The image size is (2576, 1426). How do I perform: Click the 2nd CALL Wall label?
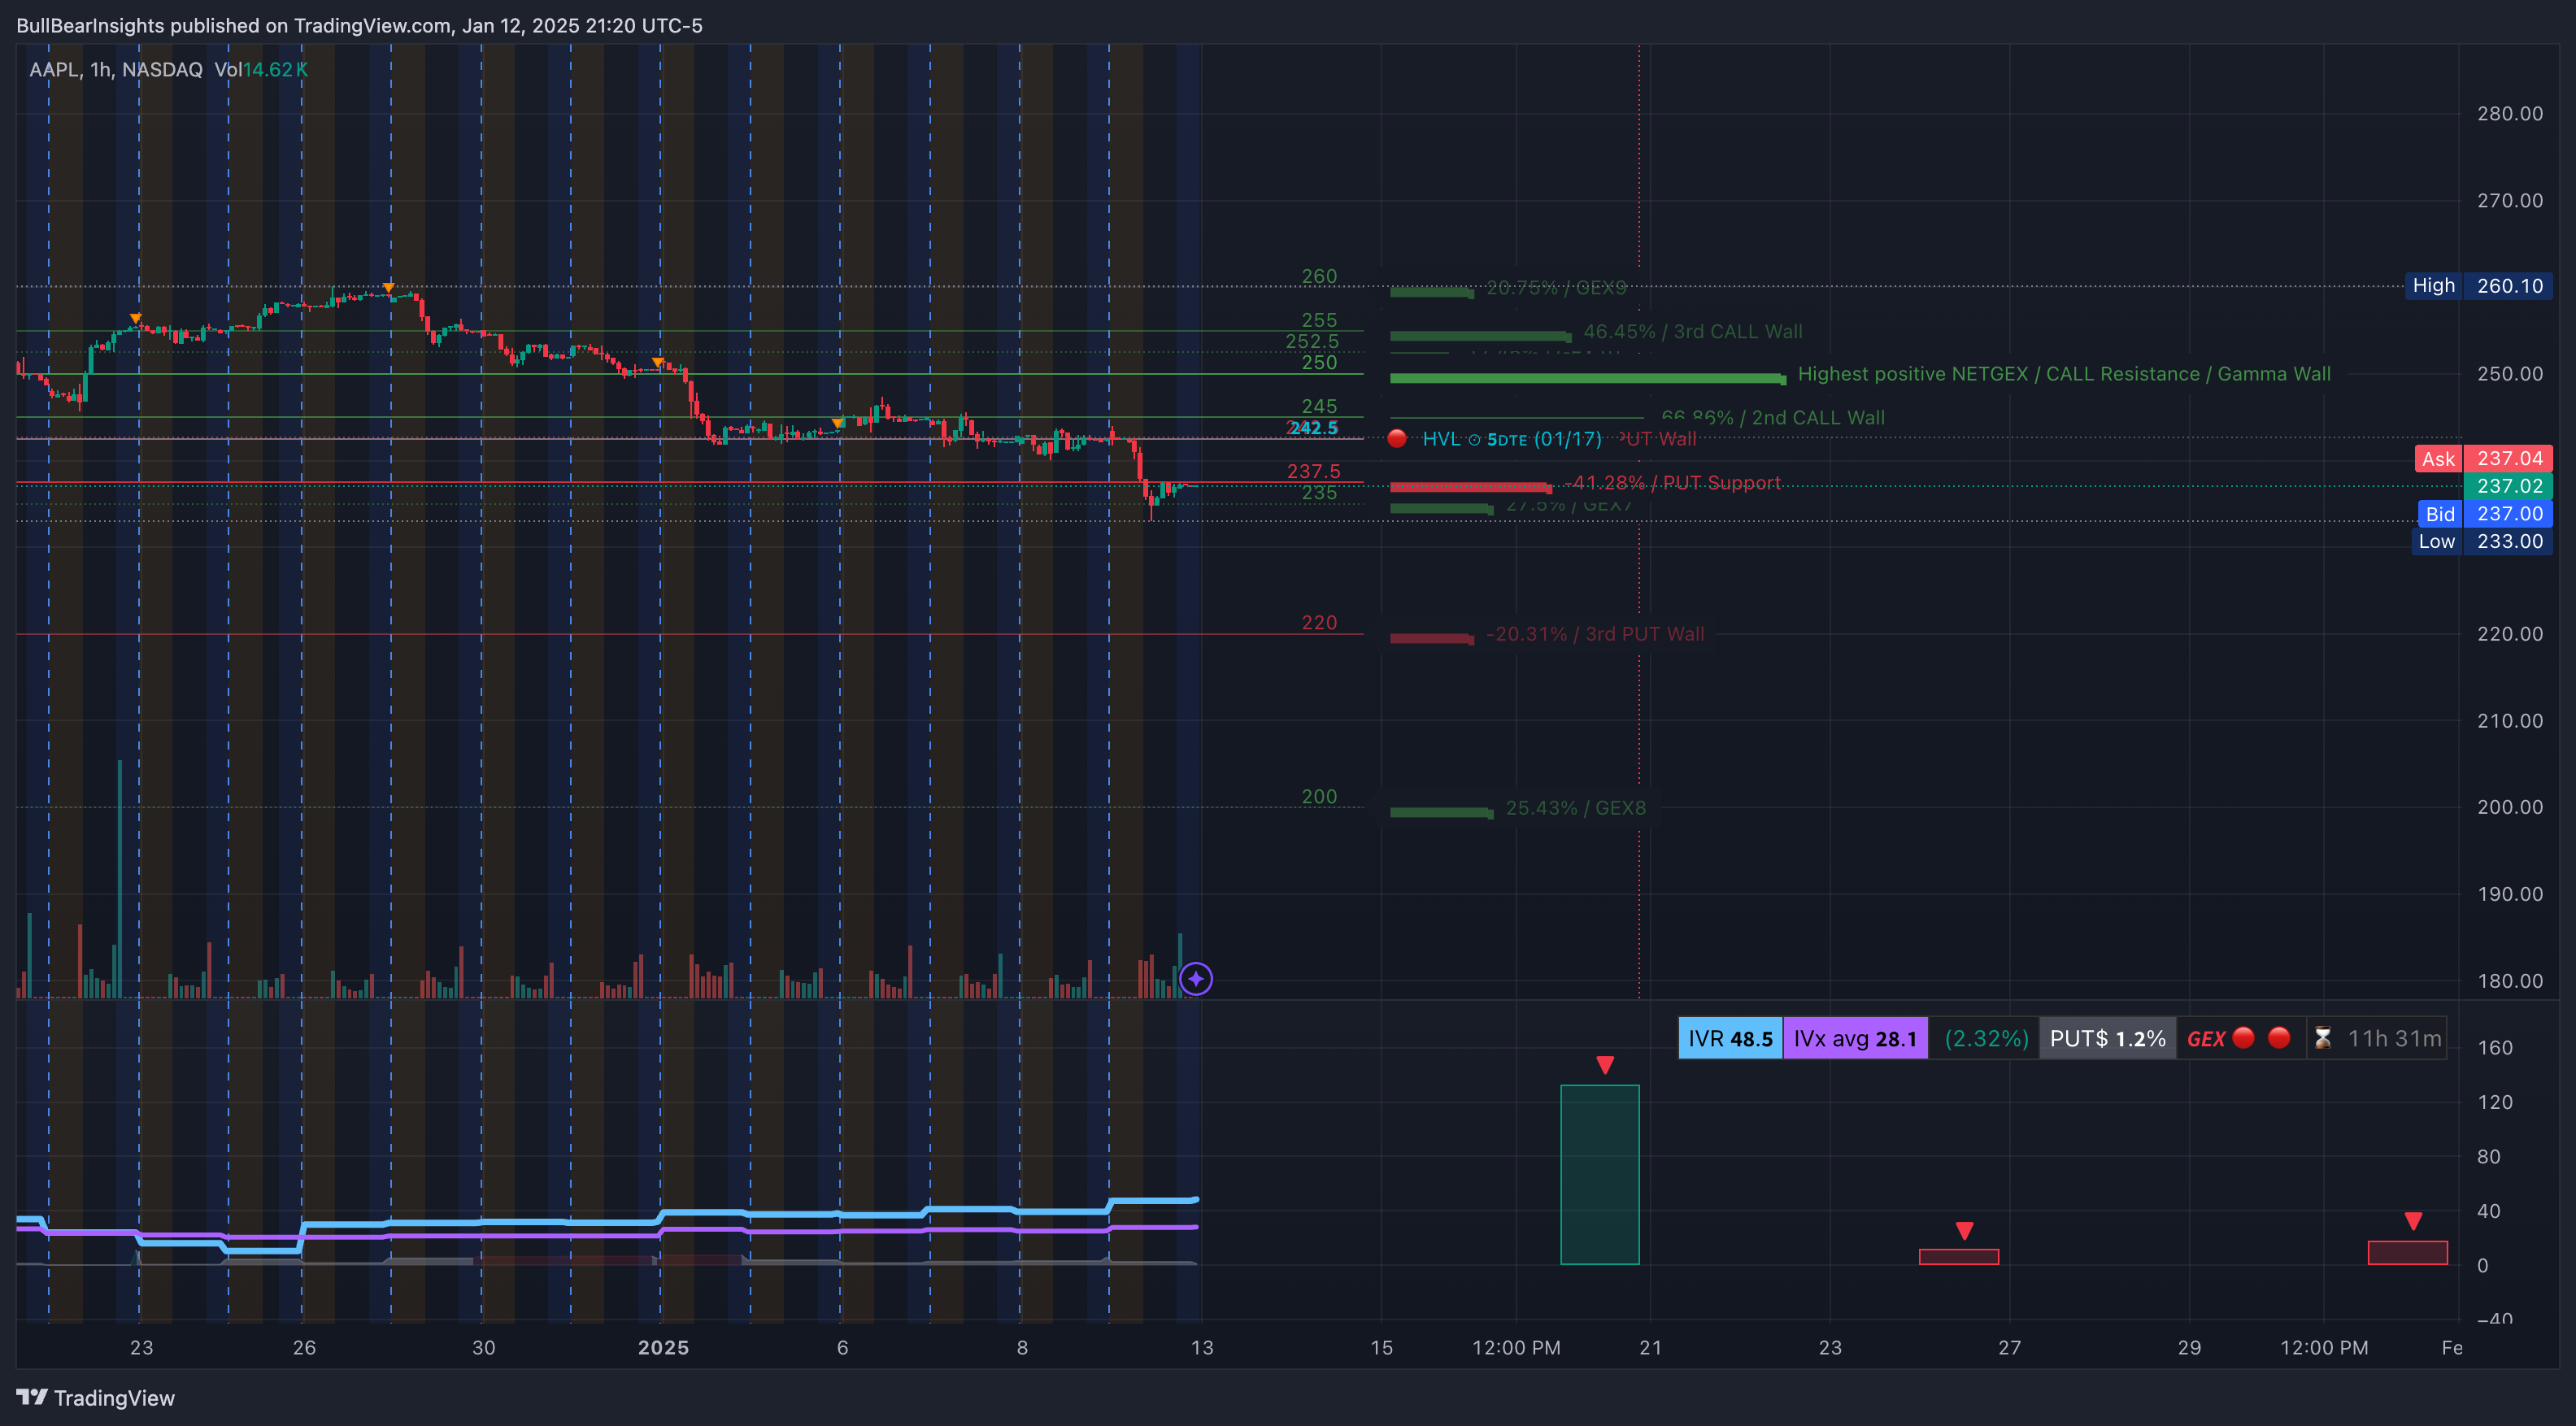tap(1772, 417)
